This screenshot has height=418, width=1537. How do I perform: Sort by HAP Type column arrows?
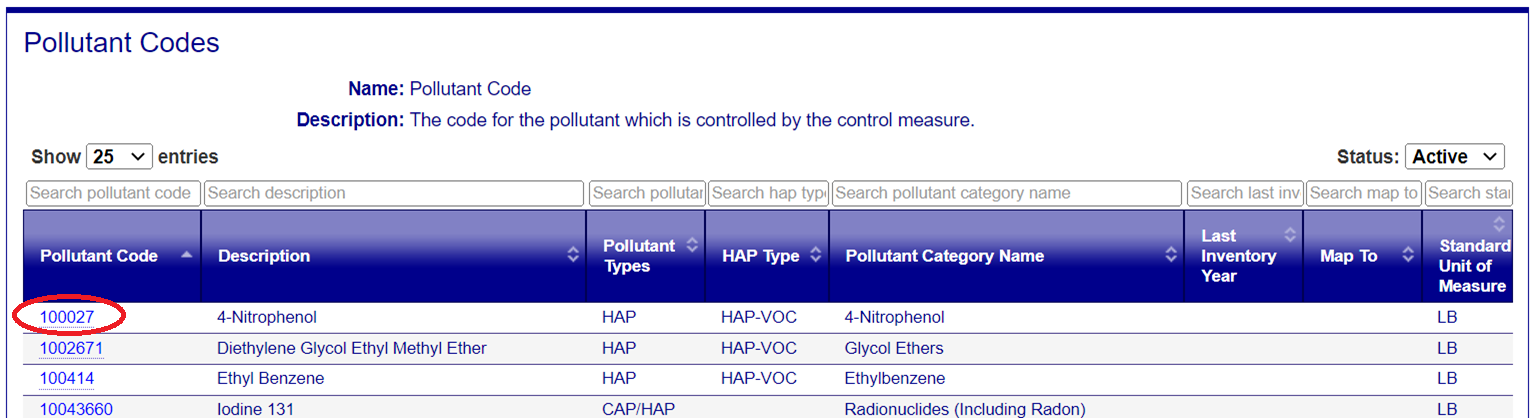pos(815,256)
